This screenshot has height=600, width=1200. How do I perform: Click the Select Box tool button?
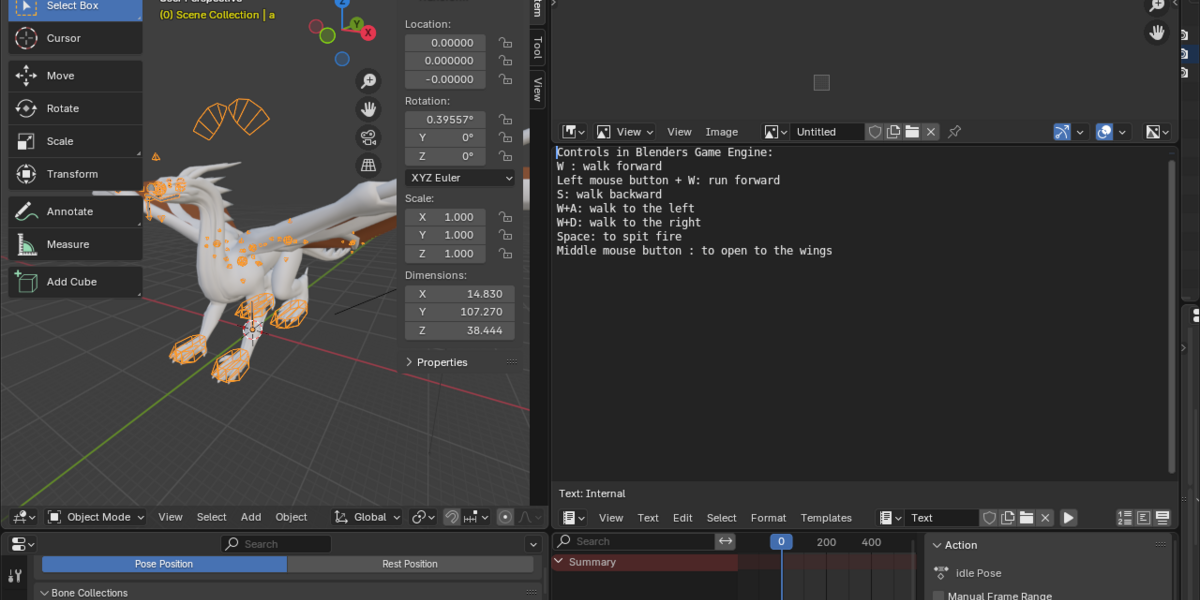tap(75, 8)
